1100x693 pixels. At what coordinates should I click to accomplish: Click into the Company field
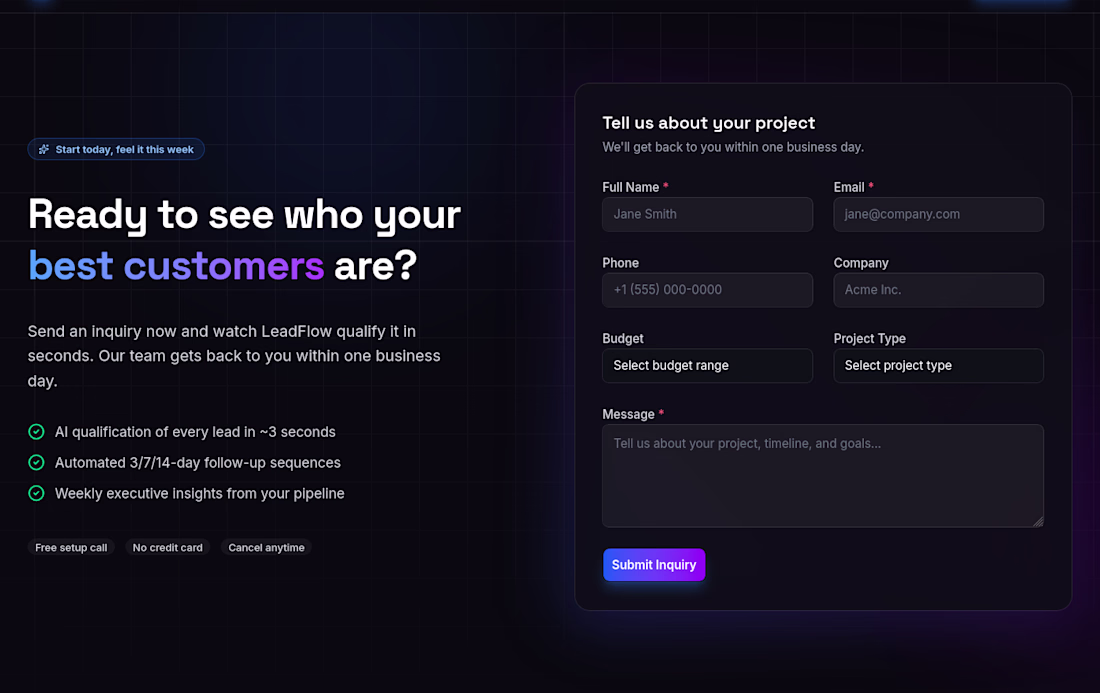pos(939,290)
